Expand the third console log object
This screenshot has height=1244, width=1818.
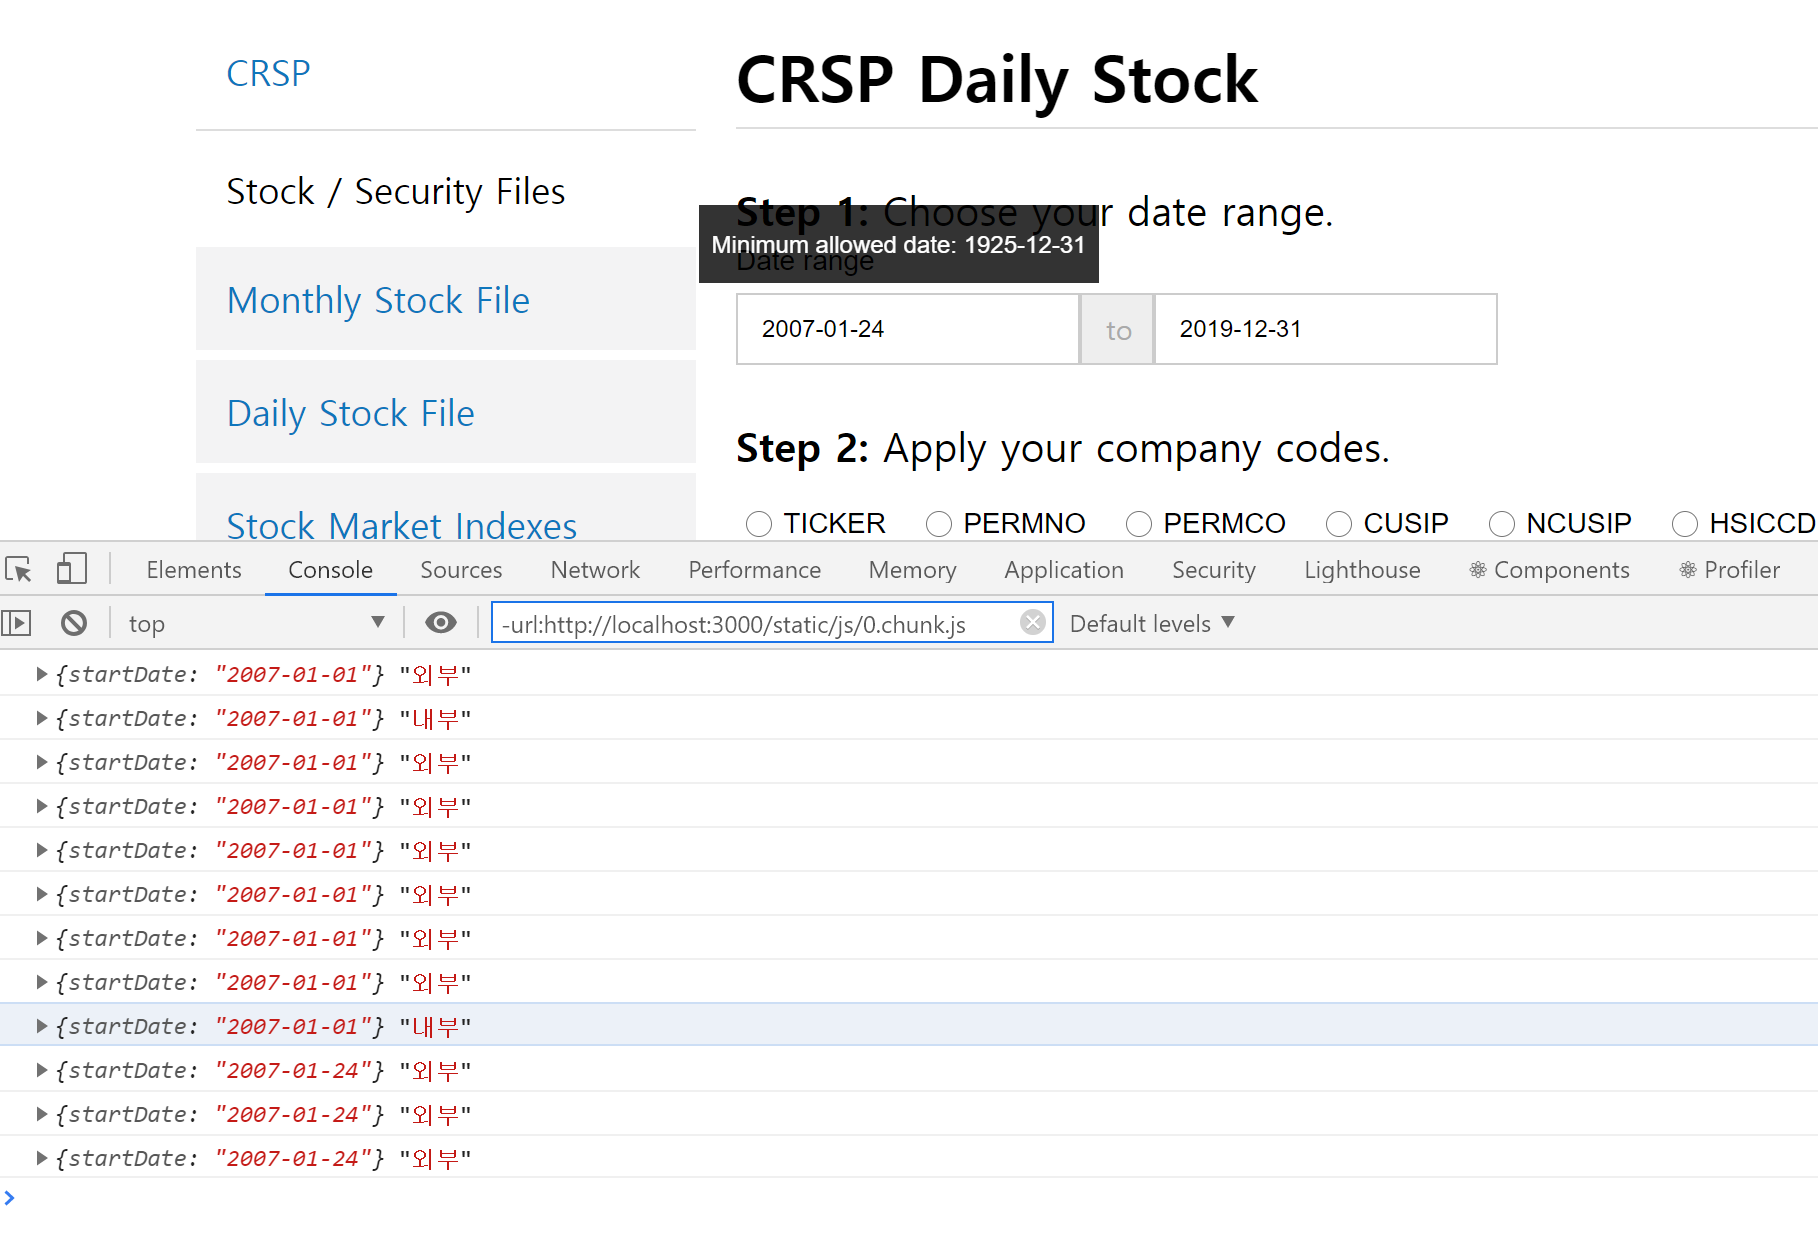click(x=42, y=762)
